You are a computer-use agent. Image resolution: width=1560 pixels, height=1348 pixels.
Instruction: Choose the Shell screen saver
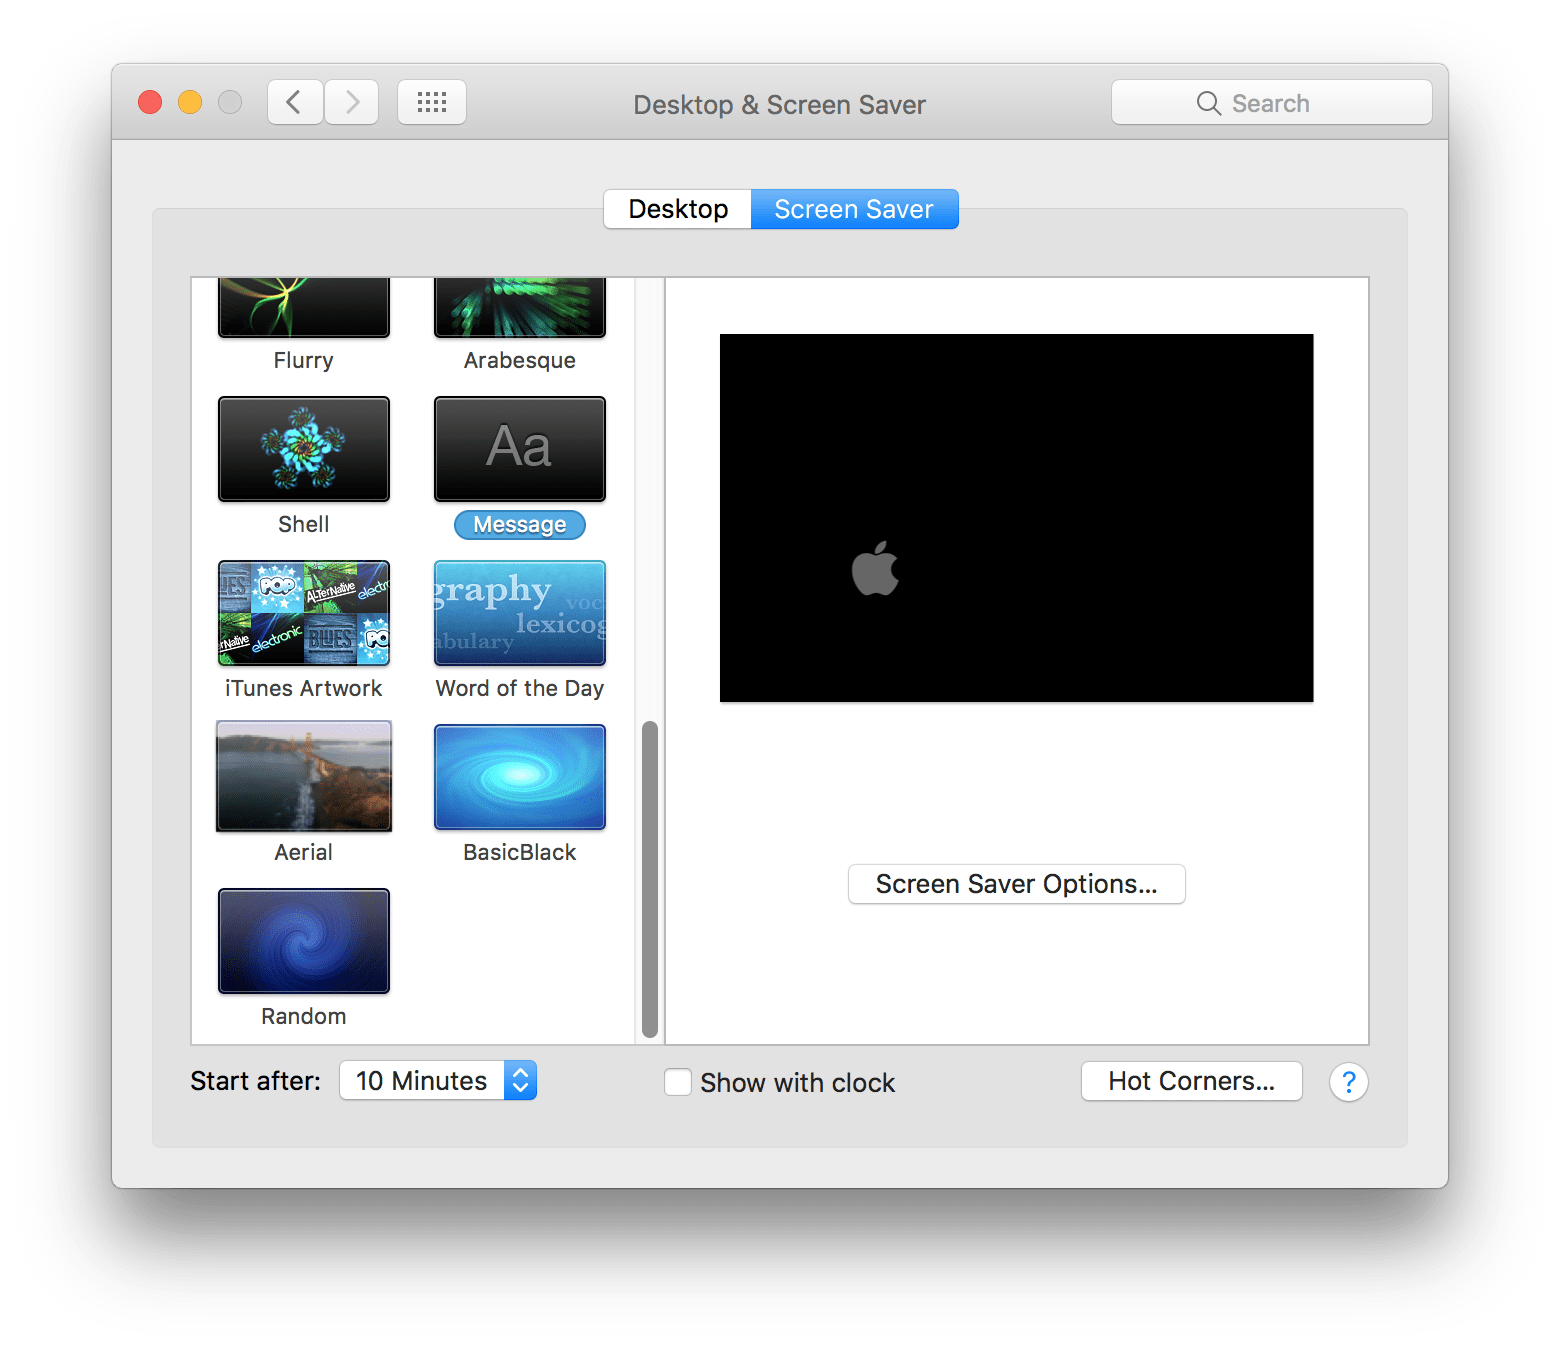(x=303, y=449)
